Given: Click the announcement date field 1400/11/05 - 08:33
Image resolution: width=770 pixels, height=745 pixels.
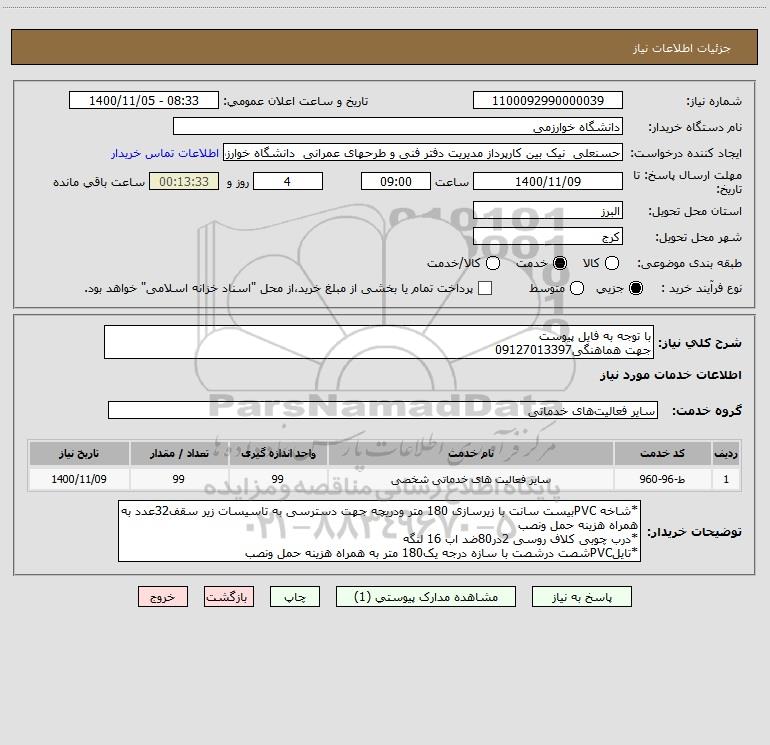Looking at the screenshot, I should [144, 101].
